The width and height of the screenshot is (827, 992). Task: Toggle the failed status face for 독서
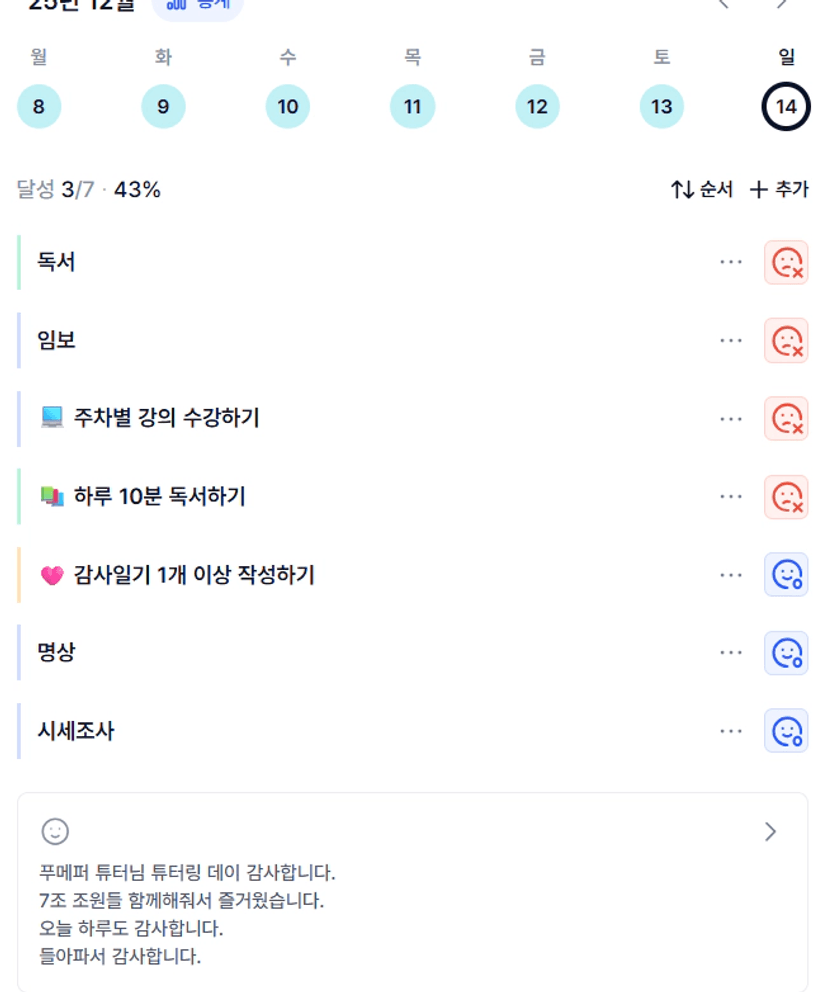[786, 263]
